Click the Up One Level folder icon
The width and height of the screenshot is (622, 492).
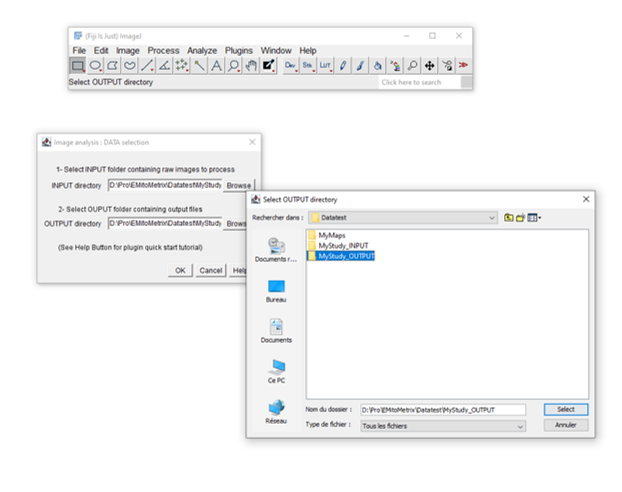pyautogui.click(x=509, y=217)
